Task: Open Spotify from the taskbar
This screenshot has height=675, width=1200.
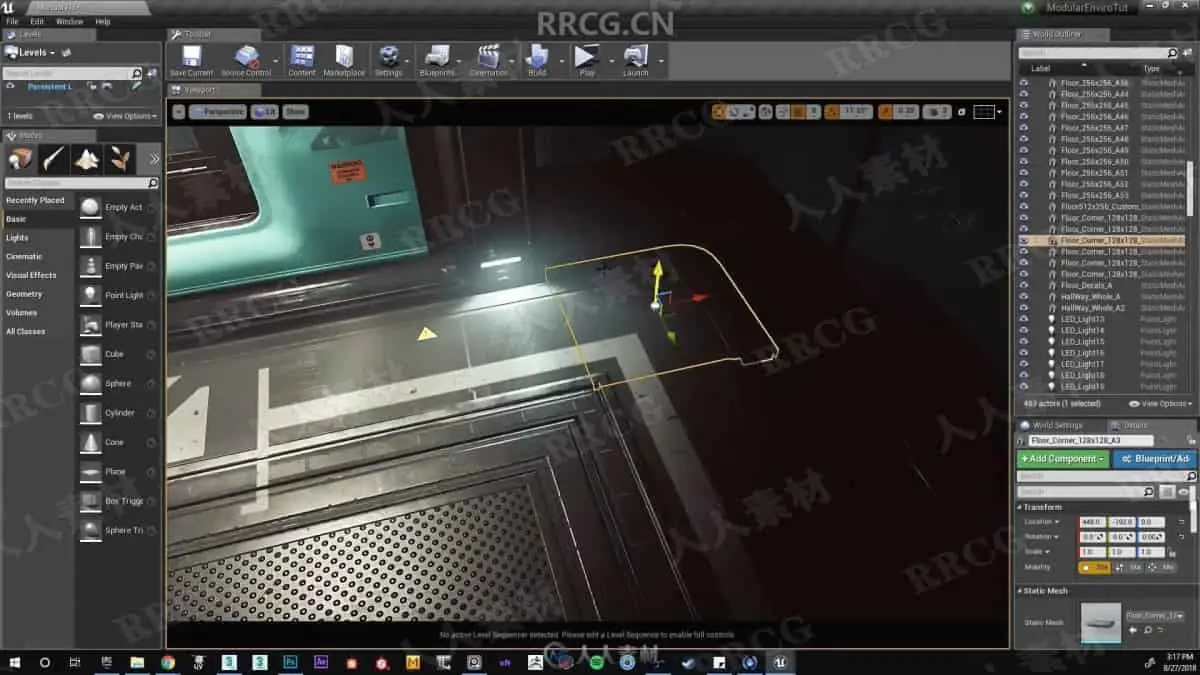Action: (595, 662)
